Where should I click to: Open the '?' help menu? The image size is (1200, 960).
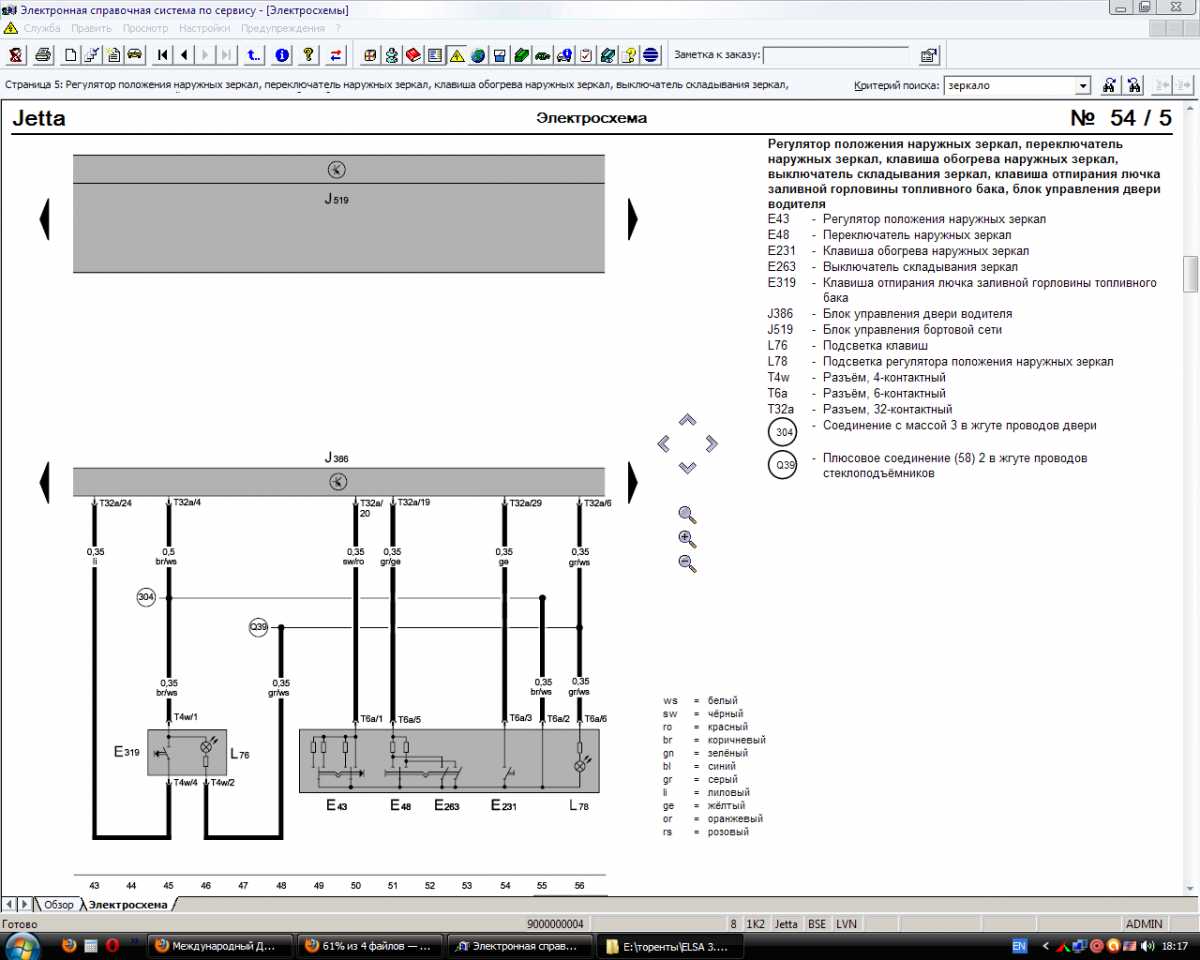338,28
